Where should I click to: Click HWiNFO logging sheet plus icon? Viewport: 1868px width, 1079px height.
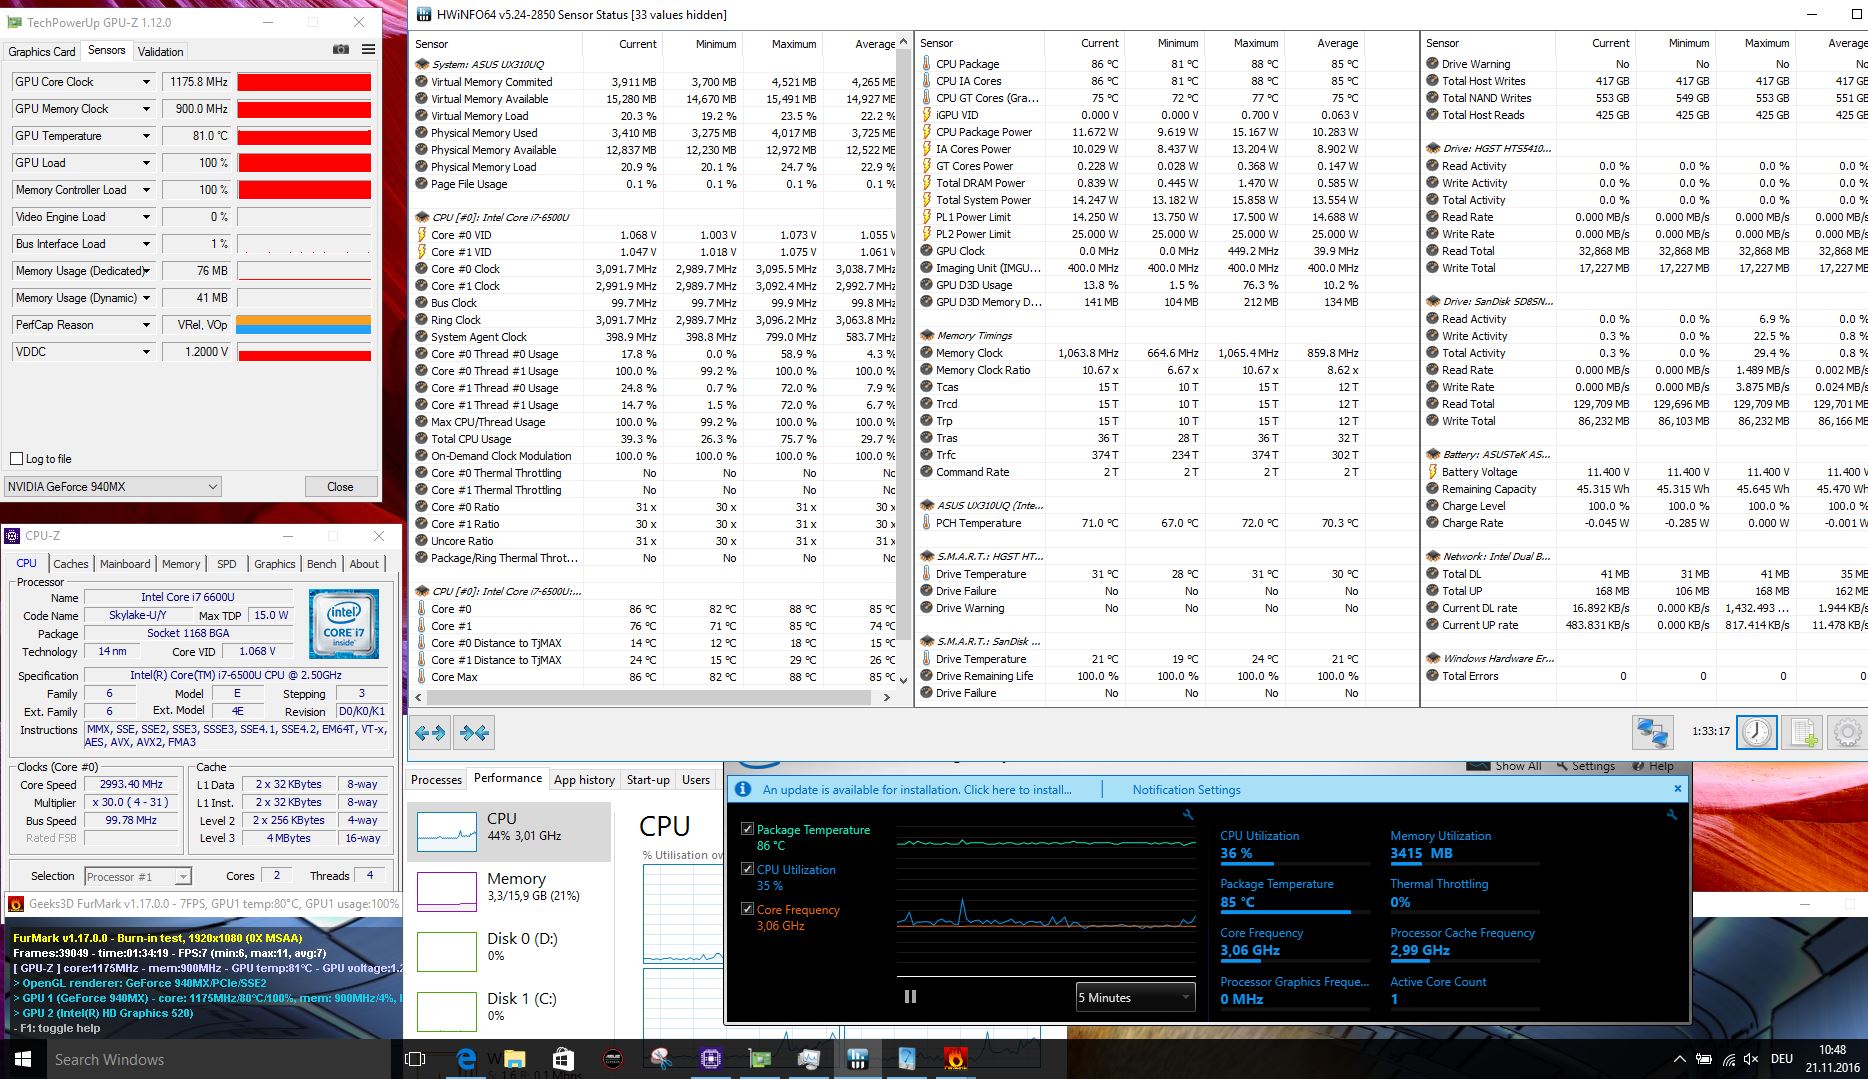[1803, 733]
